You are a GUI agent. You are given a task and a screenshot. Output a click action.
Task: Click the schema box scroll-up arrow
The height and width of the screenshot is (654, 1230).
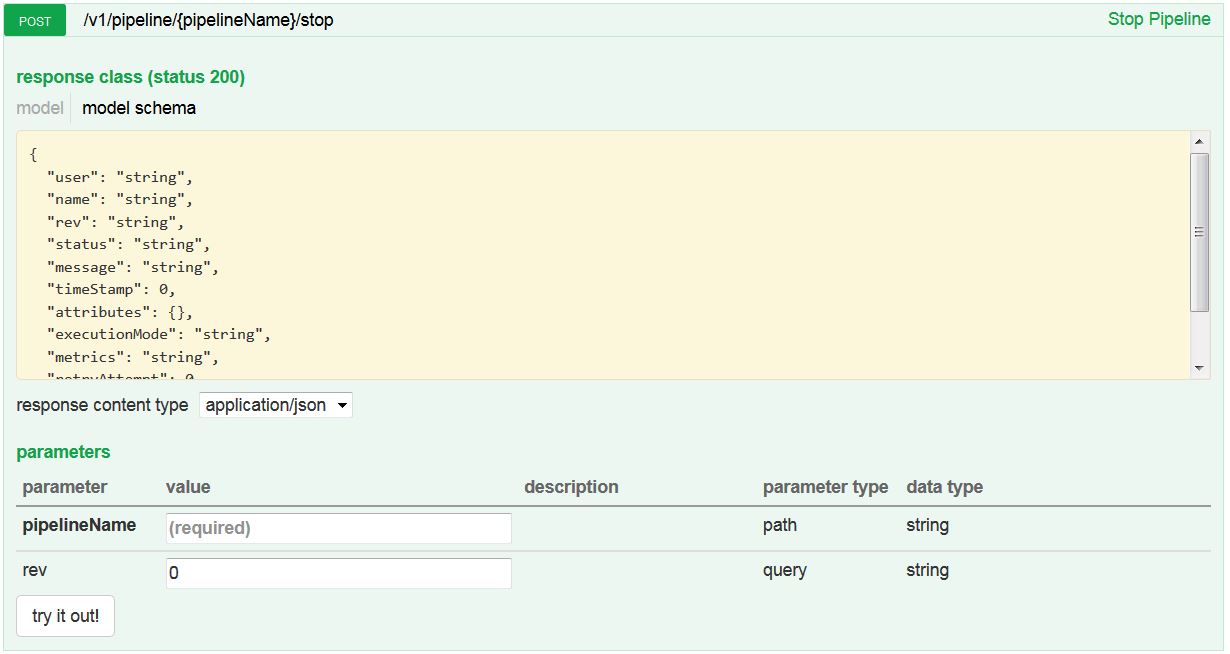[x=1200, y=142]
